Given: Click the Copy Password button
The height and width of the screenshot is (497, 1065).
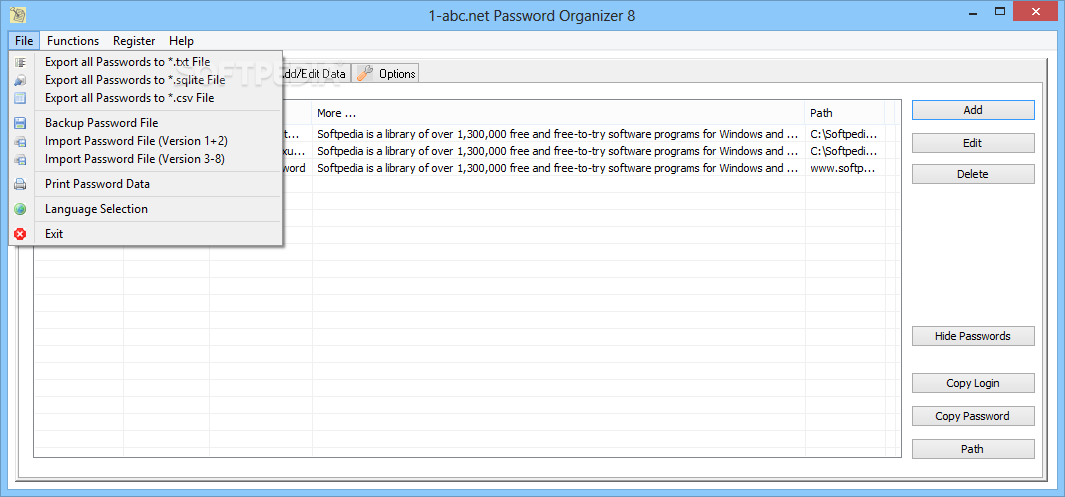Looking at the screenshot, I should coord(973,416).
